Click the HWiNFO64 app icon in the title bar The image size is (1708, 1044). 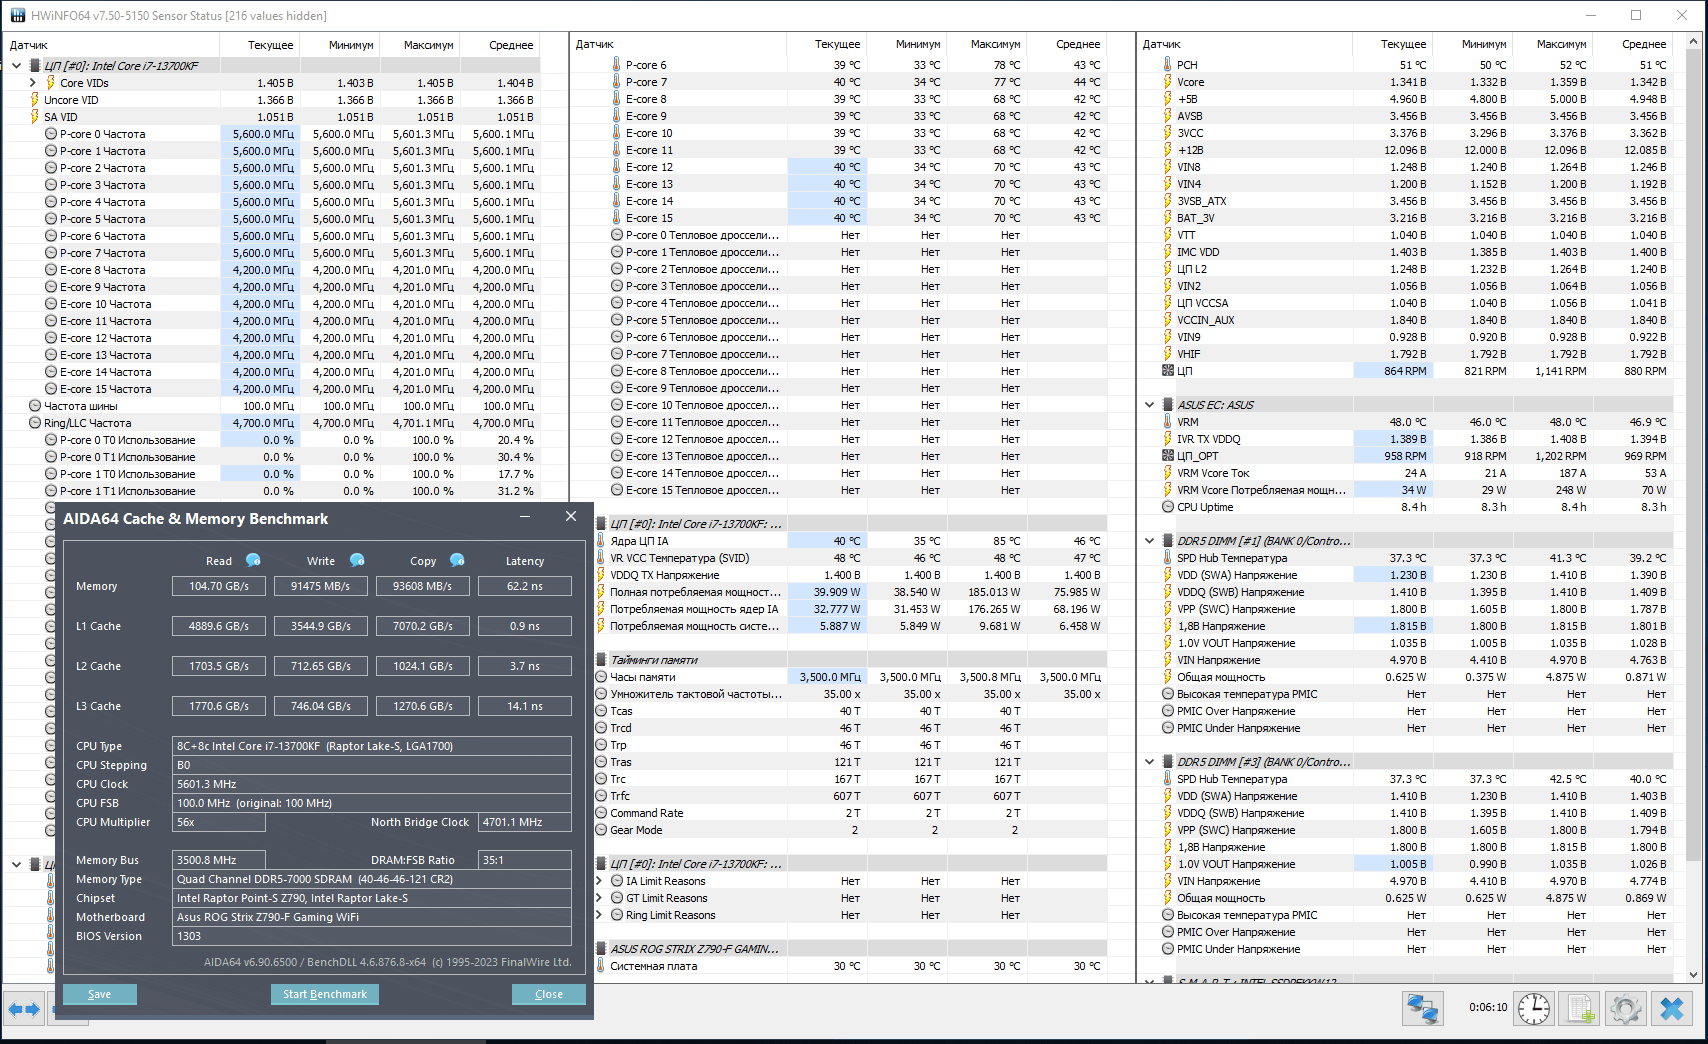pos(17,15)
